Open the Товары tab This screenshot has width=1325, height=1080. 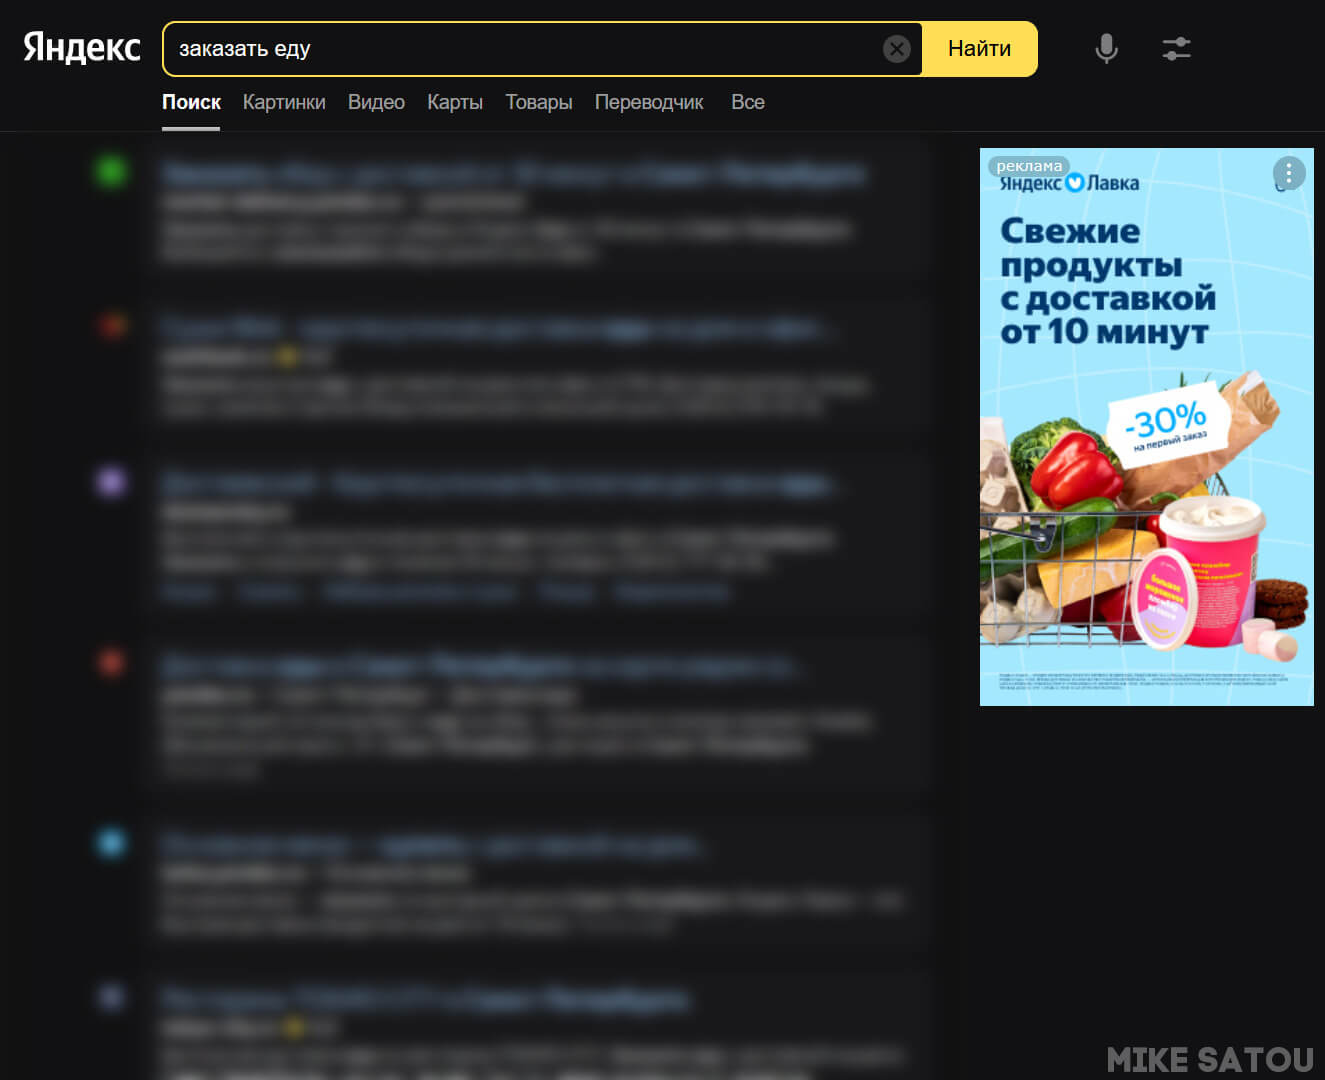click(539, 102)
